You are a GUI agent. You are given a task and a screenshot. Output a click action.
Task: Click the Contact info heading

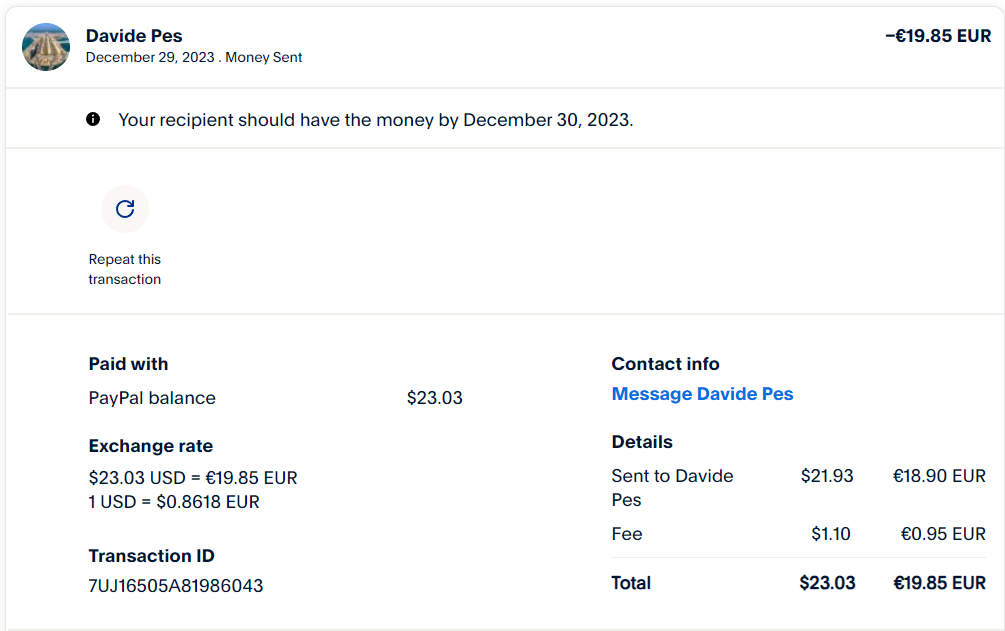(665, 364)
